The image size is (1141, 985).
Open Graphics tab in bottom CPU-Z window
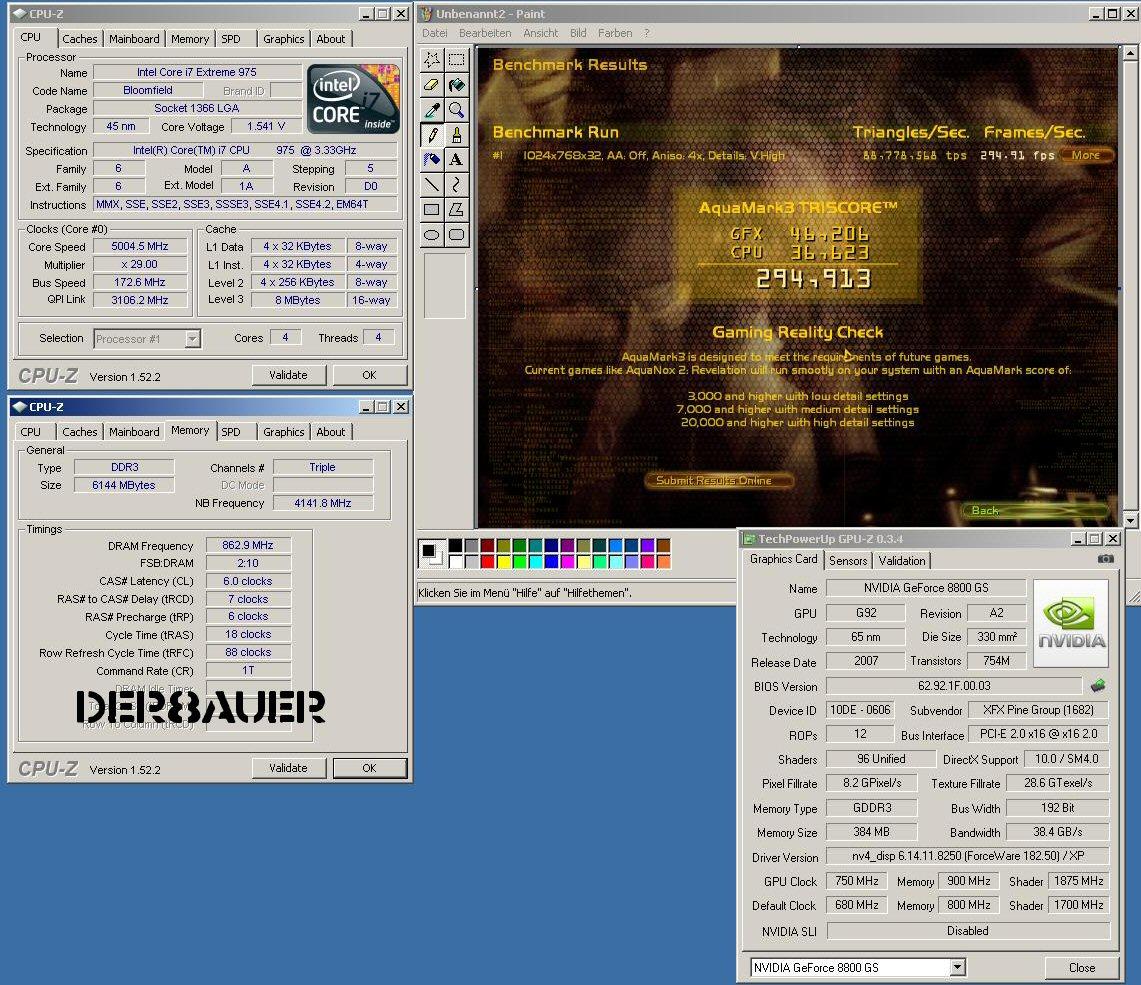tap(283, 432)
